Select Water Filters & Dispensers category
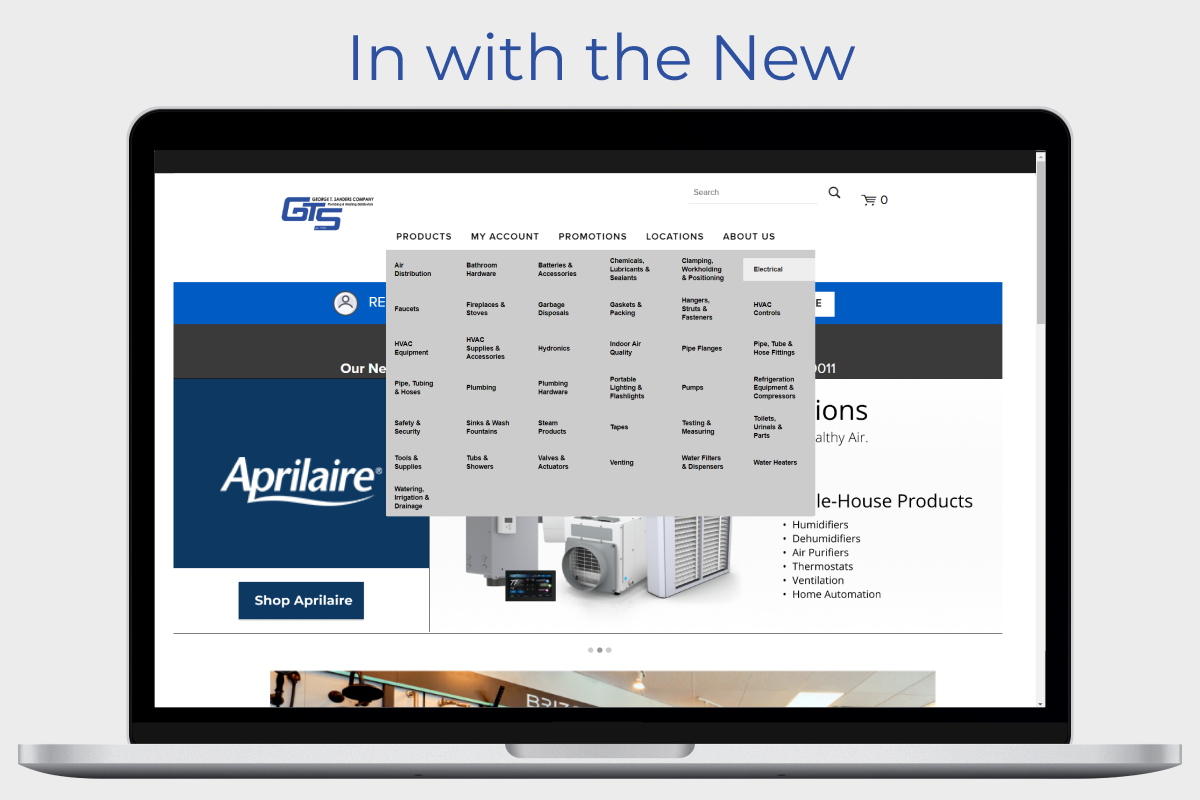This screenshot has height=800, width=1200. (x=703, y=462)
